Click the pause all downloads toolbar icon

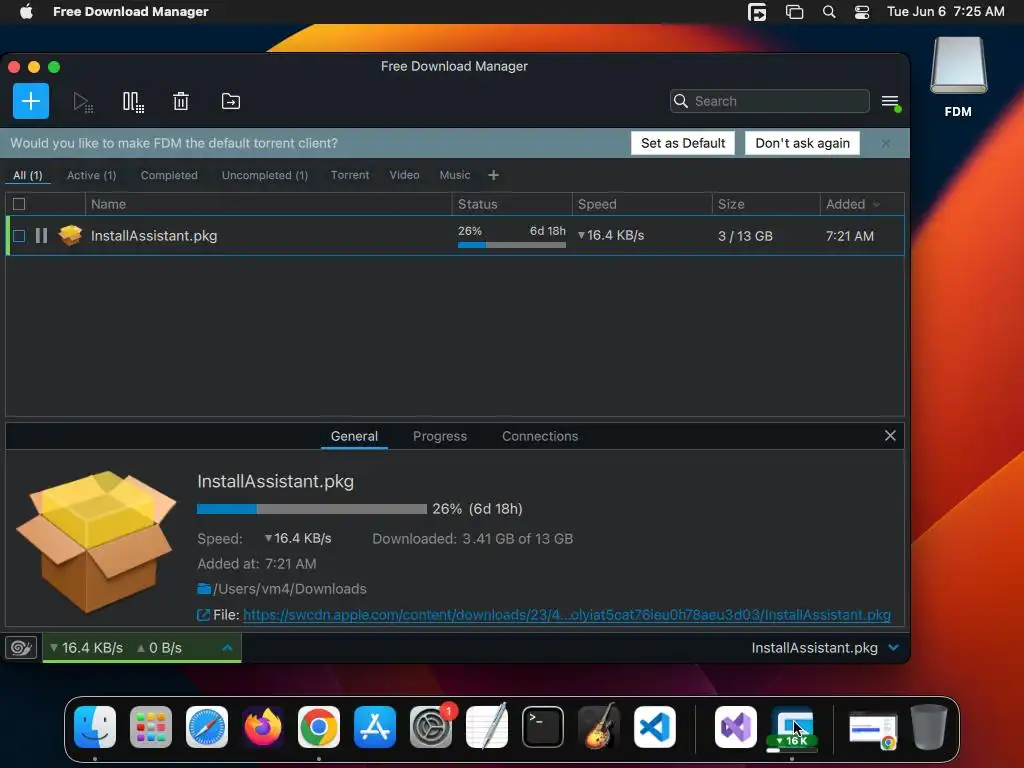(133, 102)
